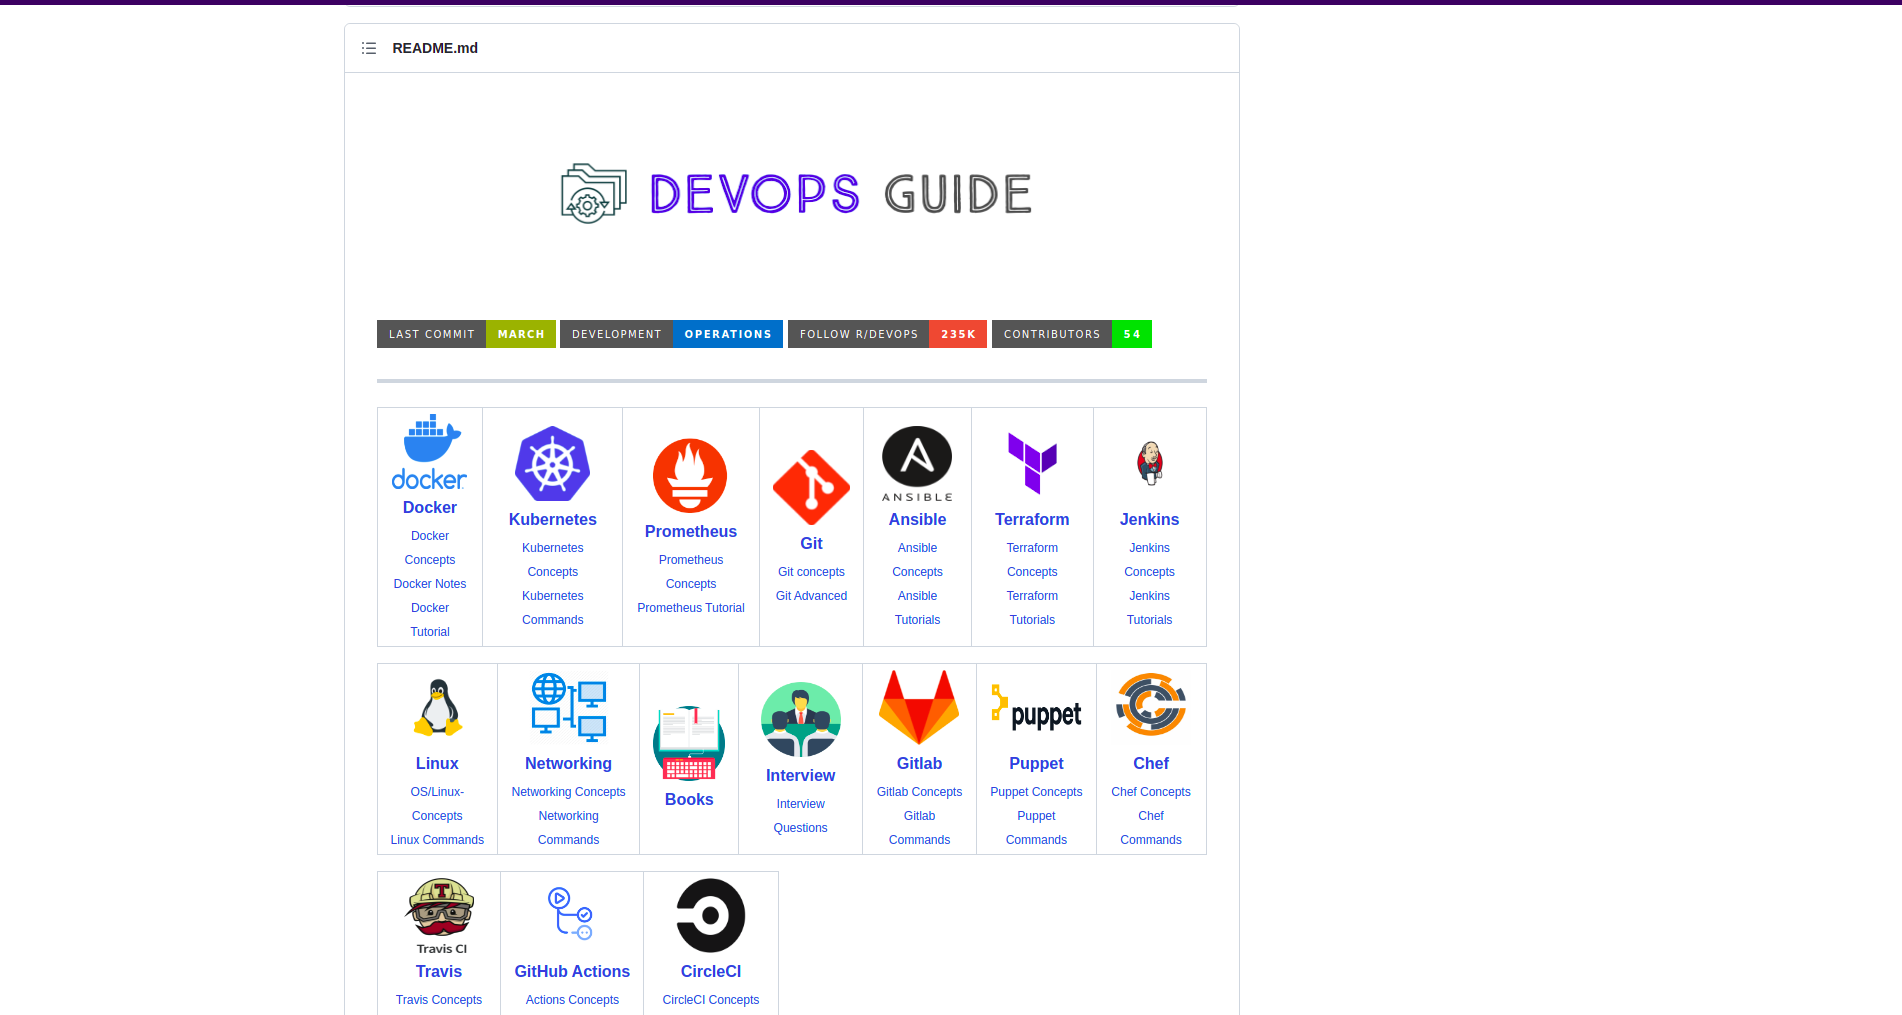Open the Puppet Concepts link

(1036, 792)
